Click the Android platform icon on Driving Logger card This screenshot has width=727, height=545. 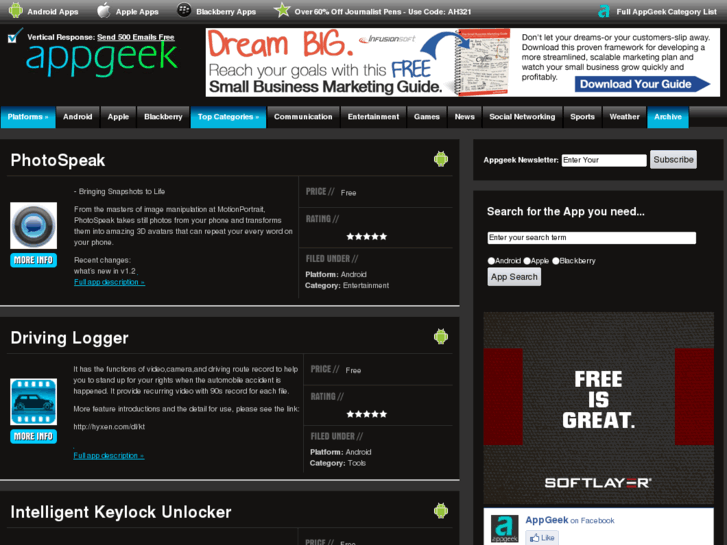(x=440, y=337)
